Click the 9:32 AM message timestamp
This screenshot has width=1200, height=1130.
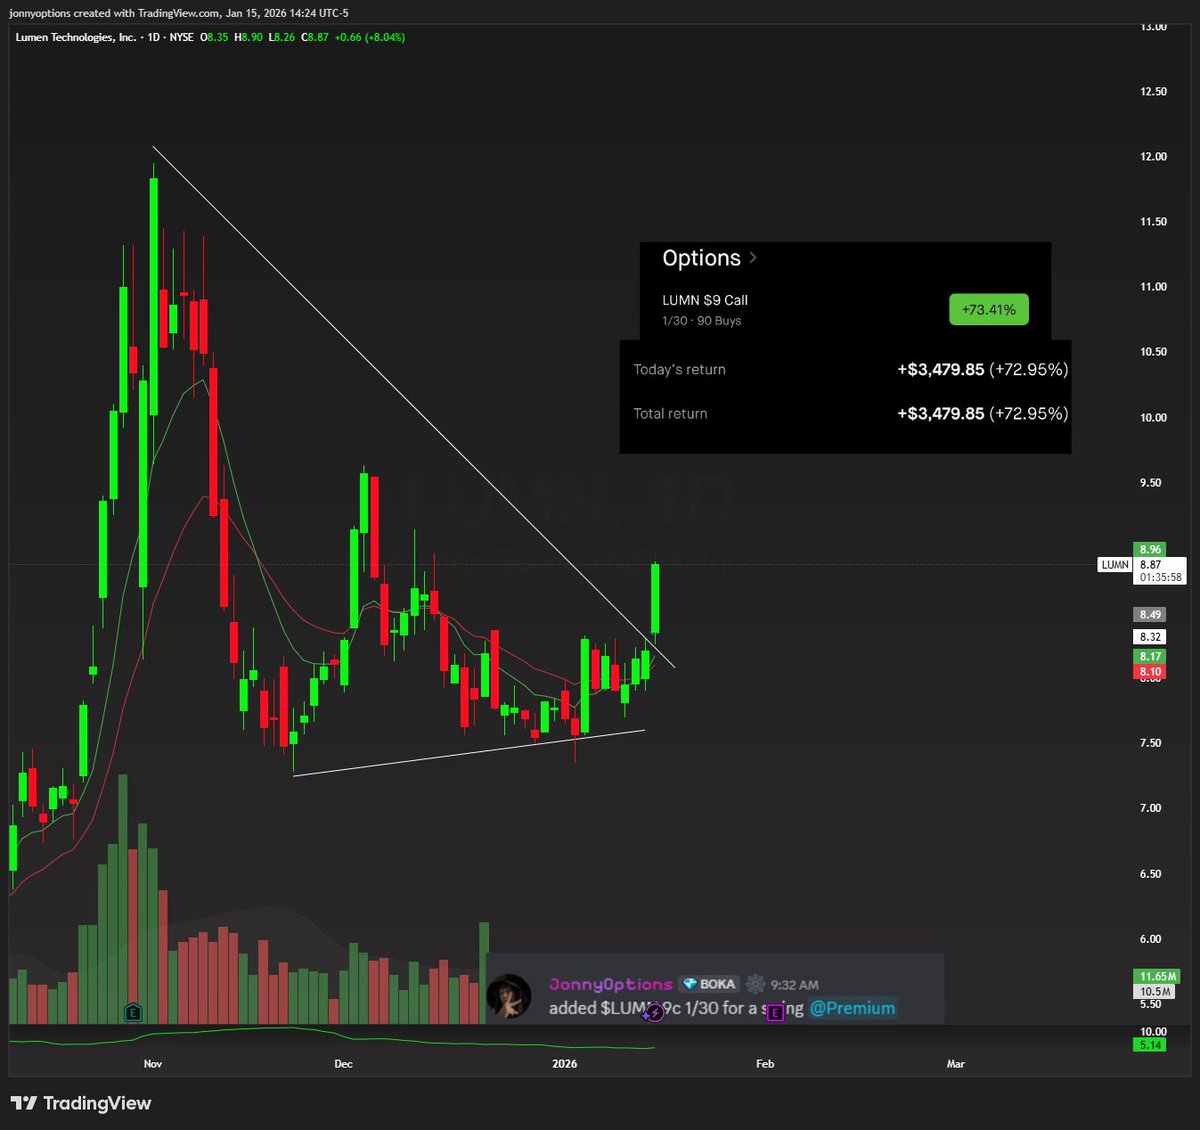pyautogui.click(x=795, y=985)
